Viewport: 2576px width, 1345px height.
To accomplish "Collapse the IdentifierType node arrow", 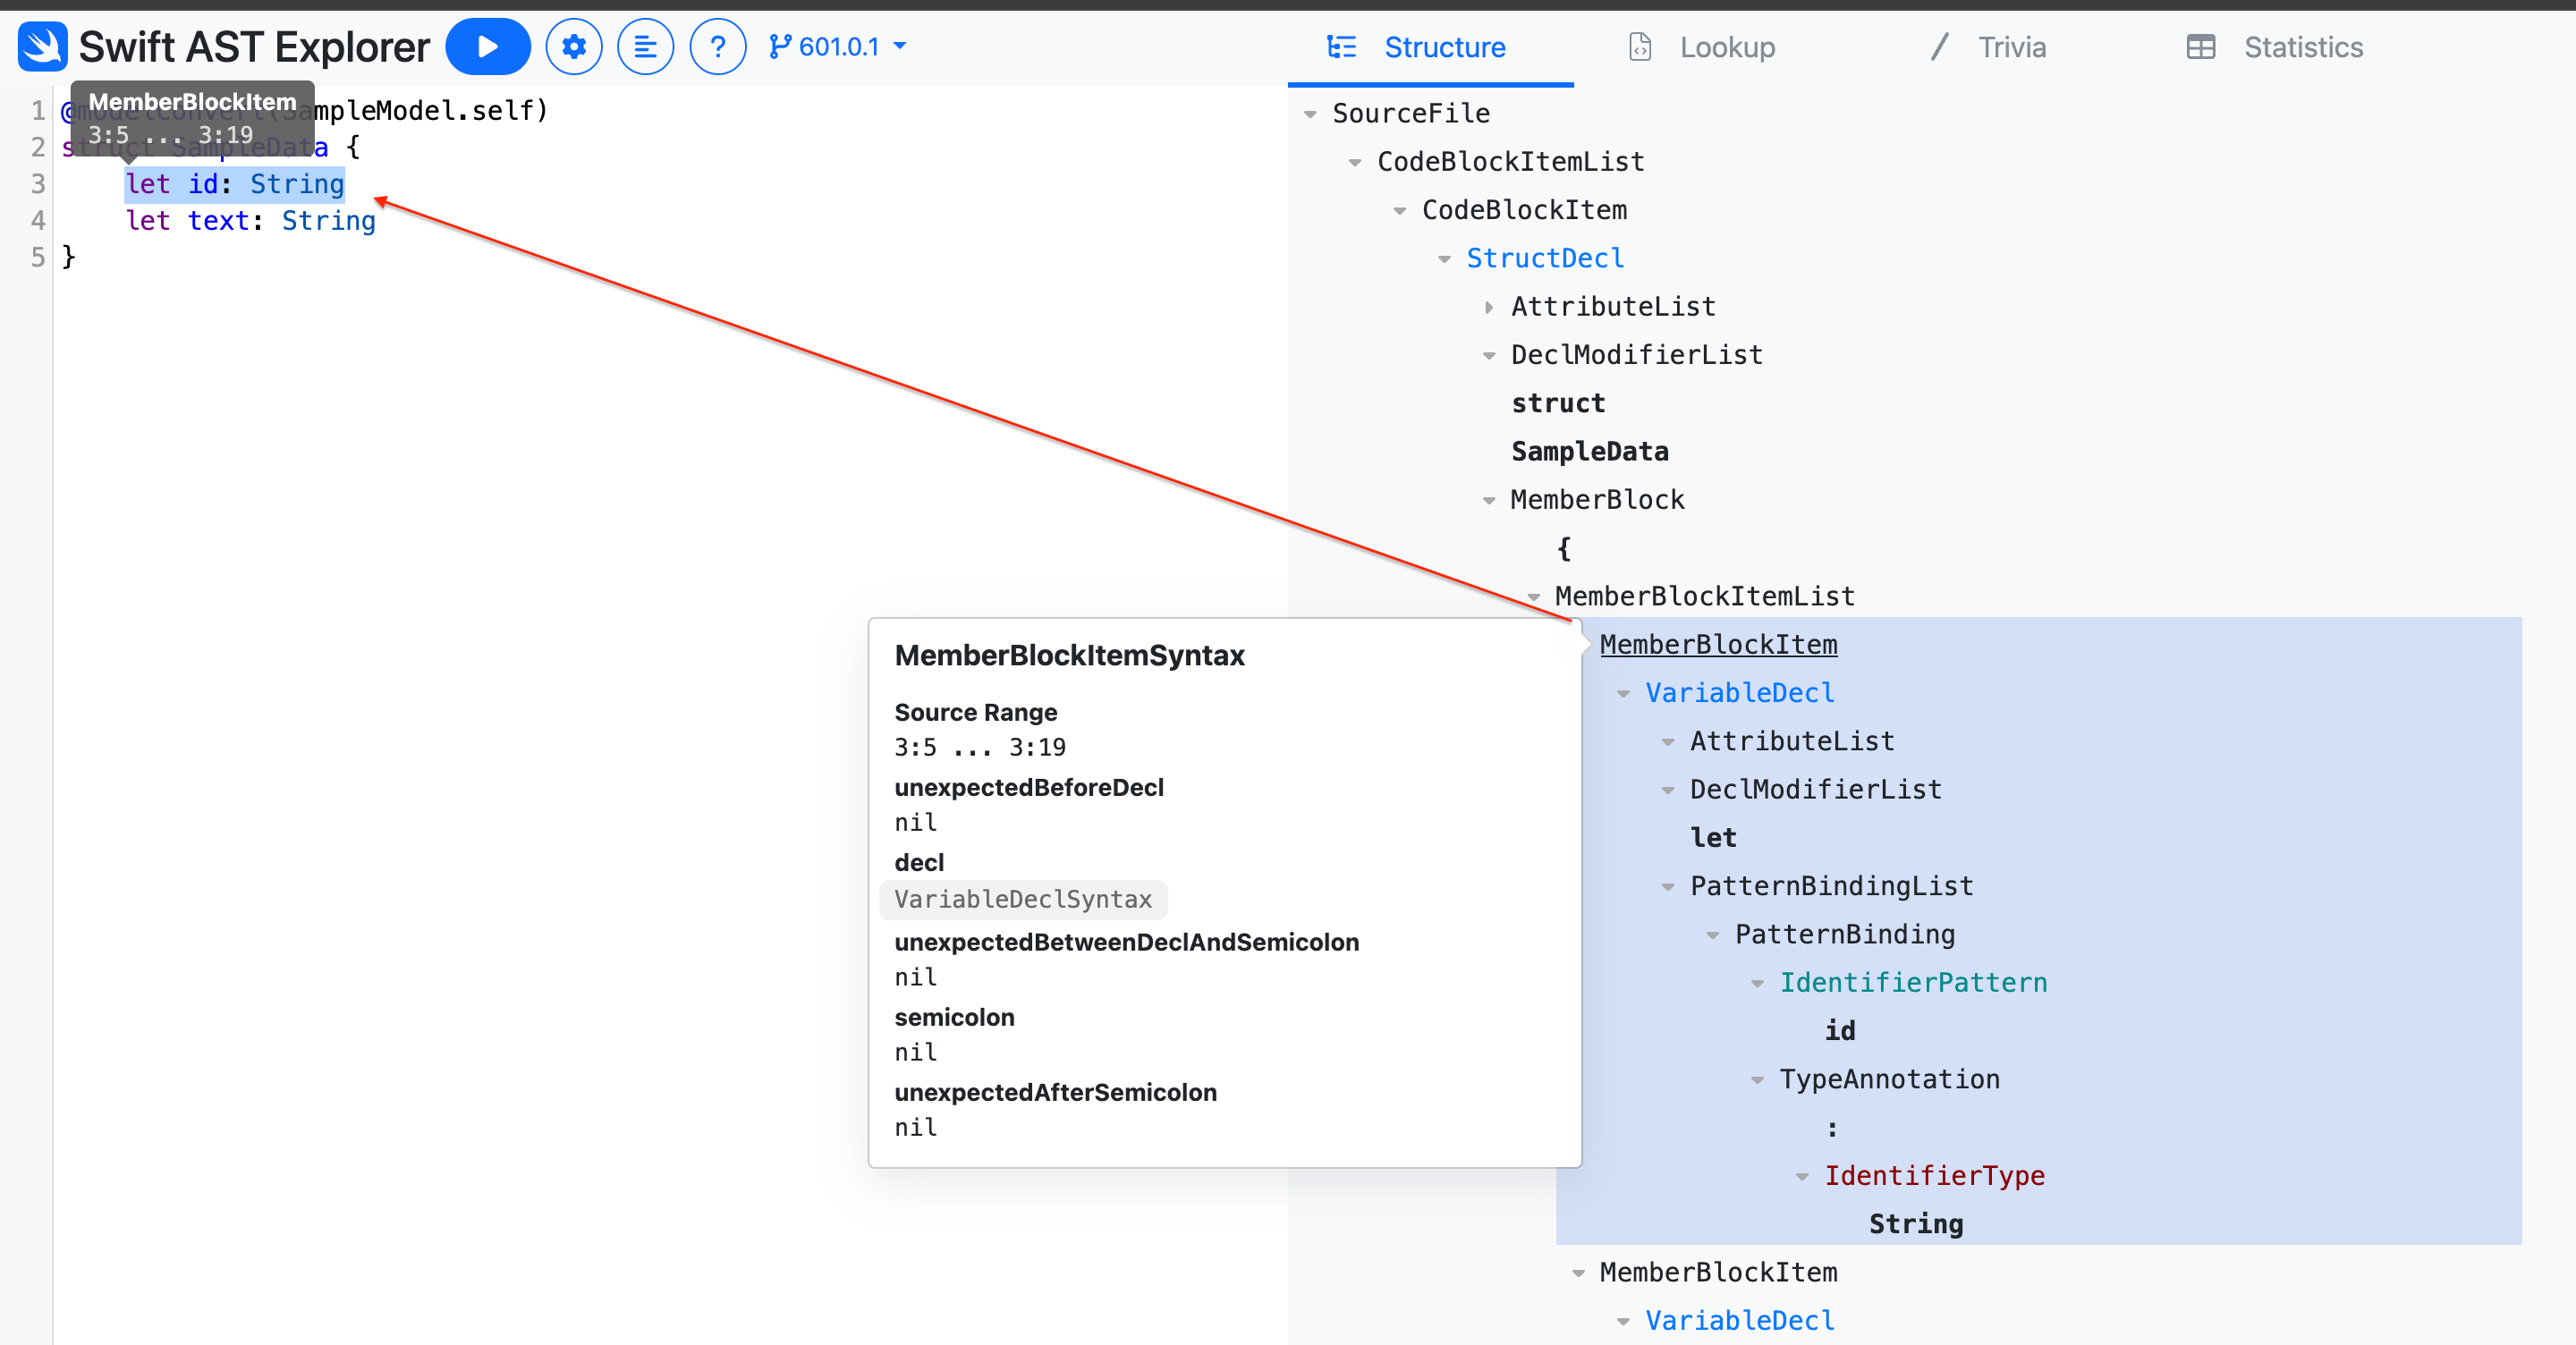I will point(1802,1177).
